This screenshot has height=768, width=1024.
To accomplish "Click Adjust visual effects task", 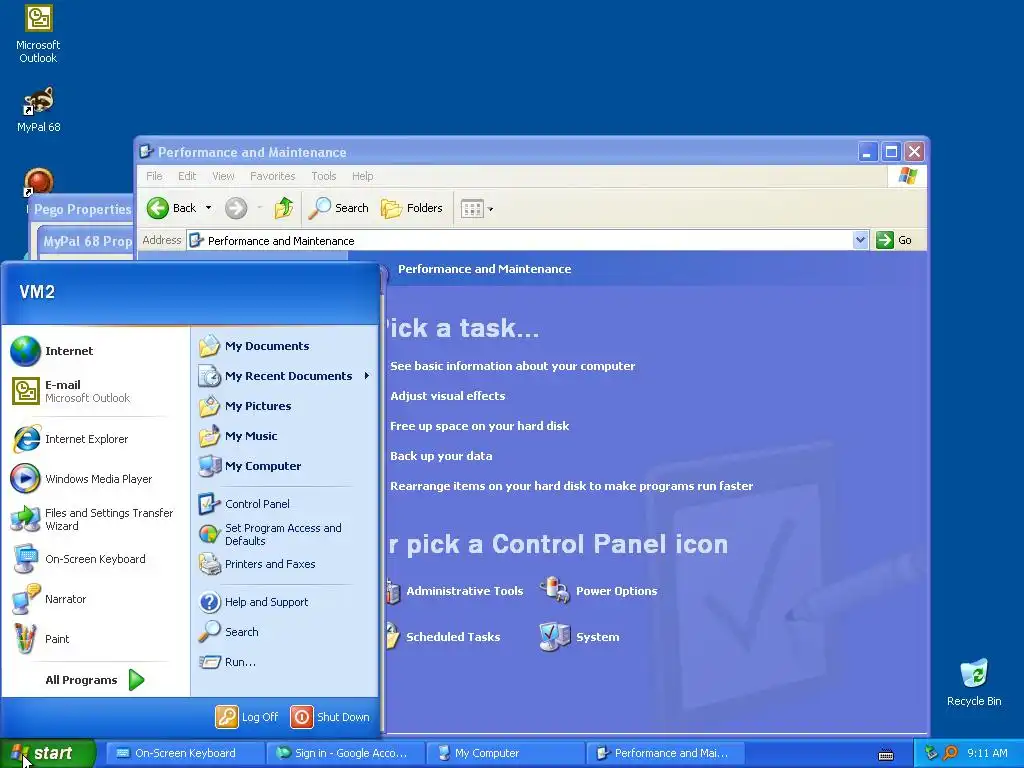I will click(x=448, y=396).
